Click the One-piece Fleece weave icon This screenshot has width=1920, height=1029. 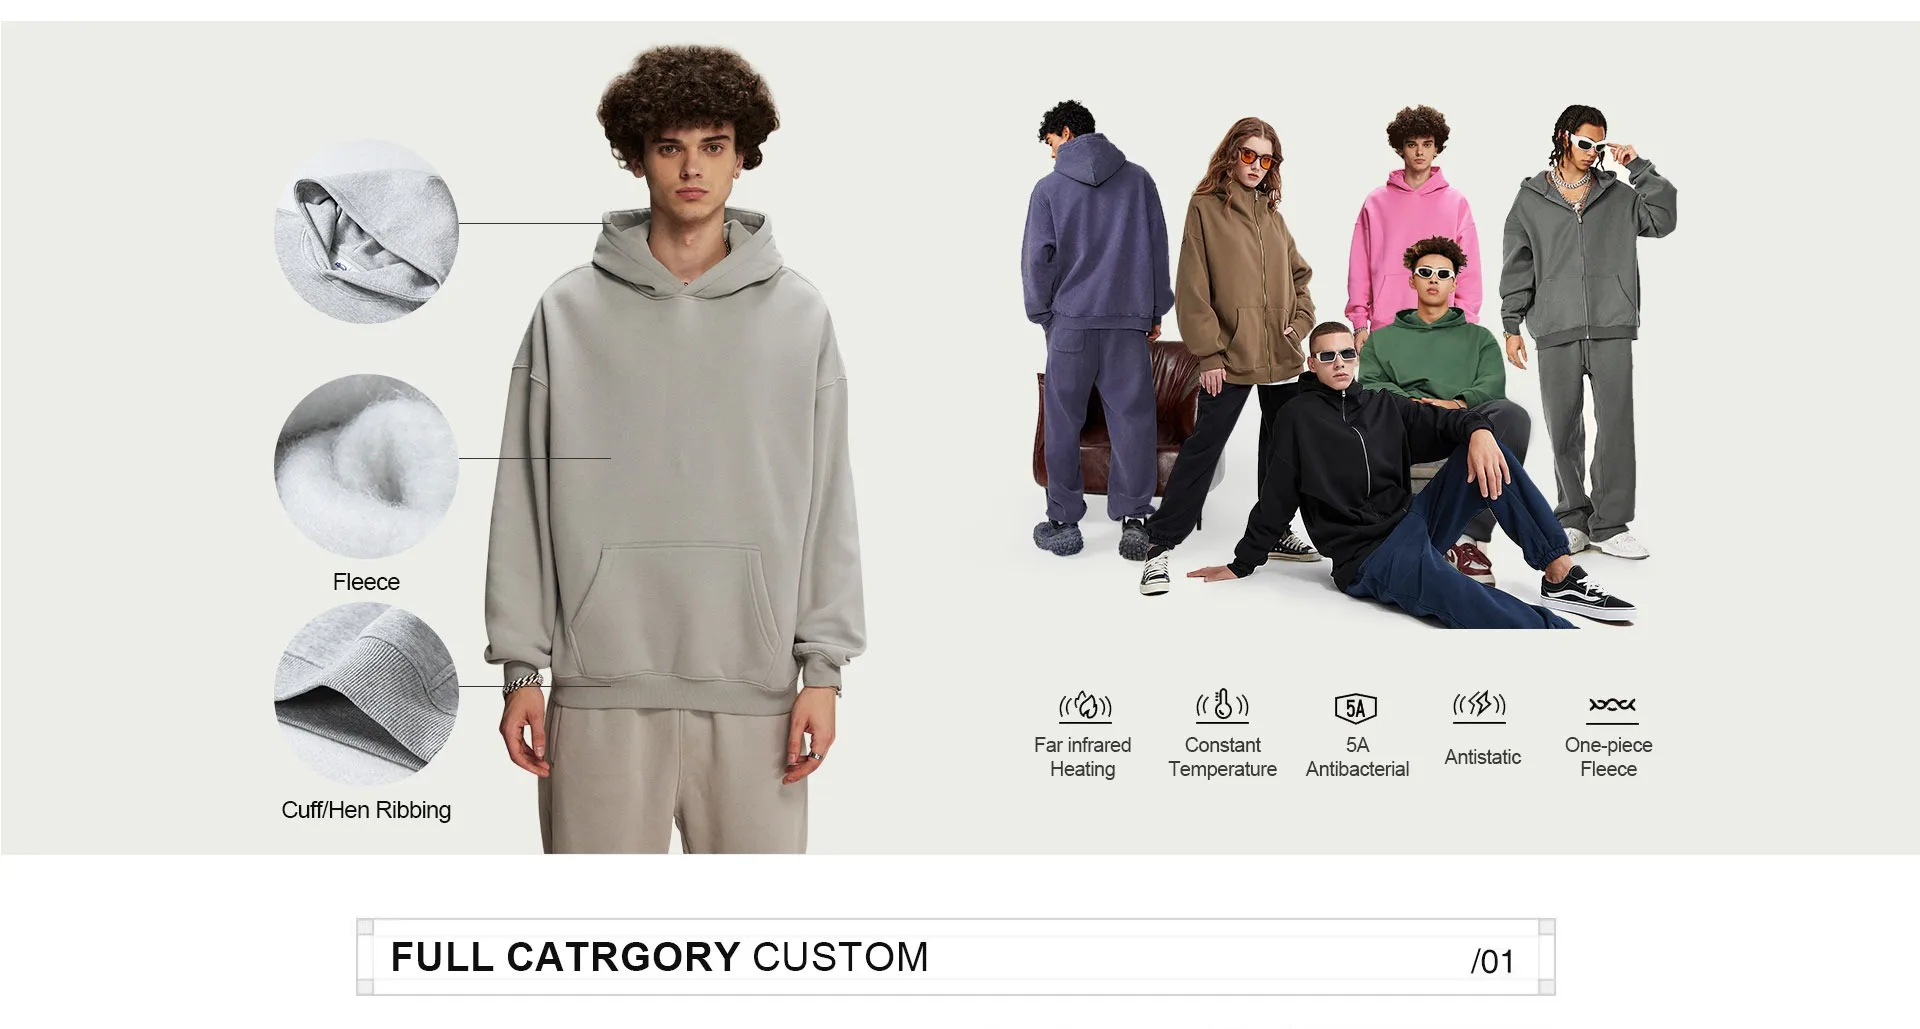click(x=1612, y=708)
